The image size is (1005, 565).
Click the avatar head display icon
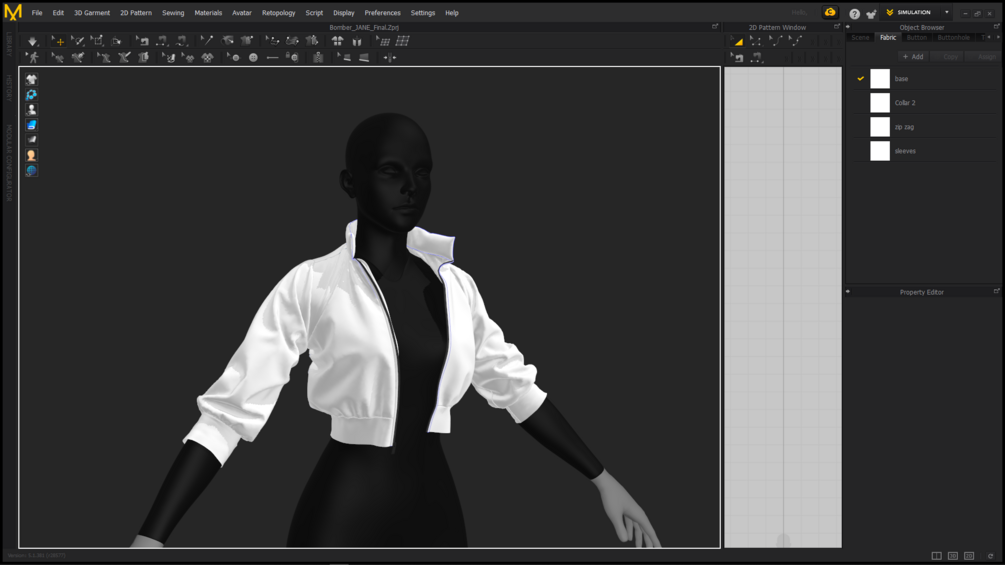point(31,155)
